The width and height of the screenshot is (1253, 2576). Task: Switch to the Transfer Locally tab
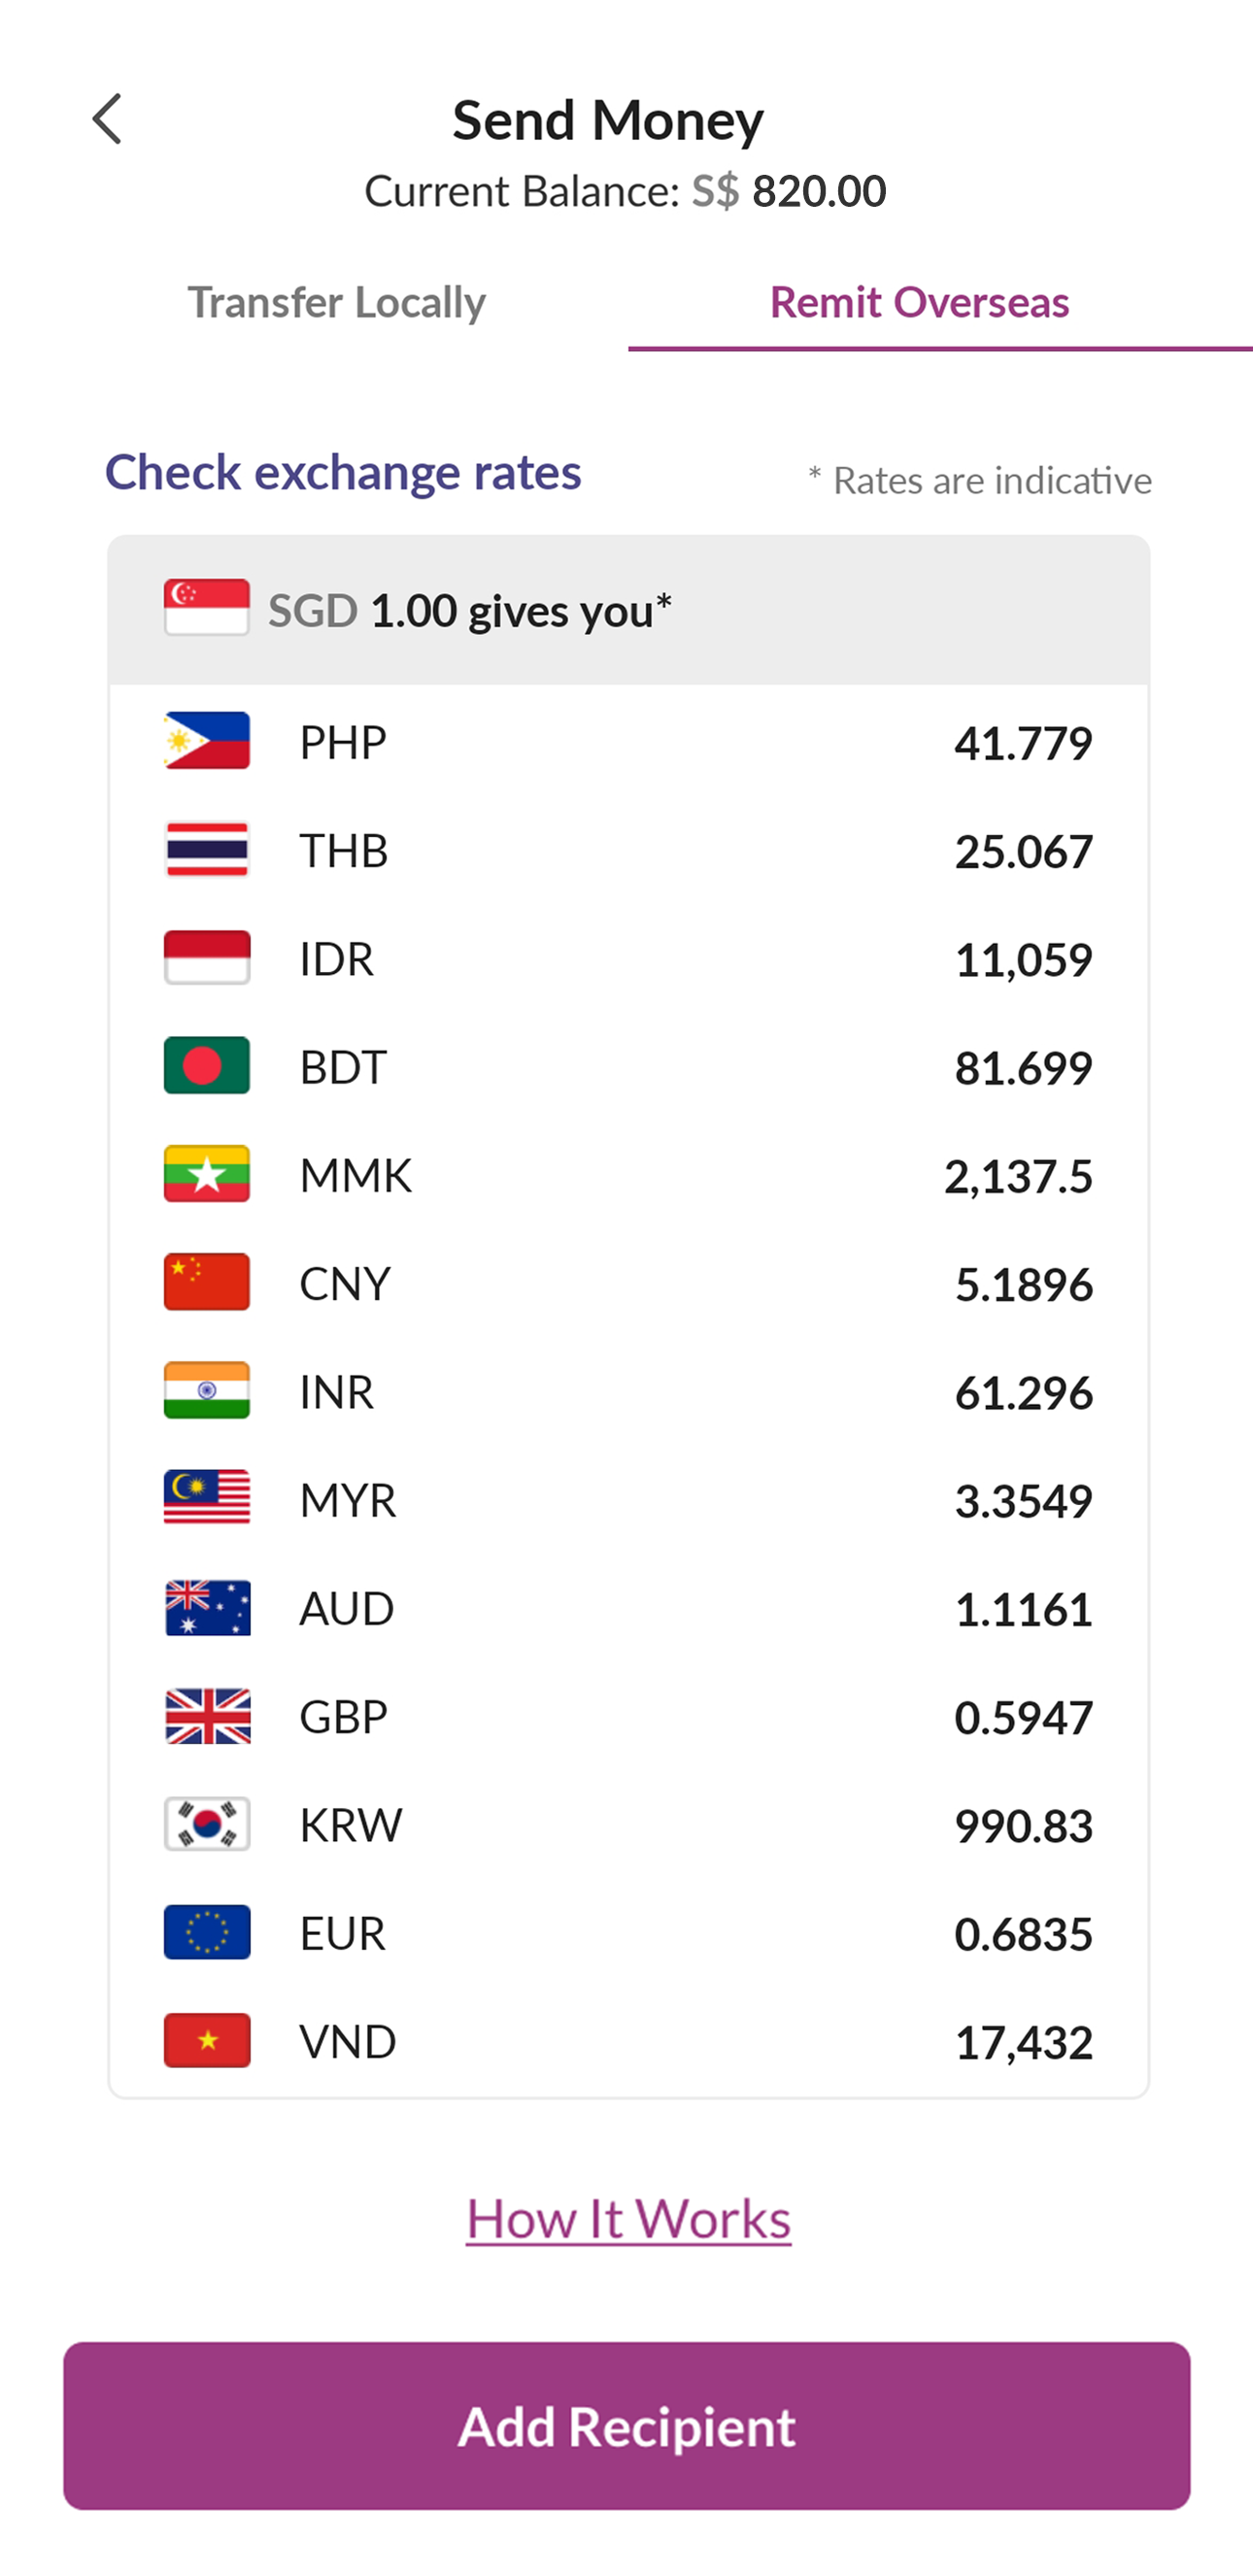pos(337,302)
